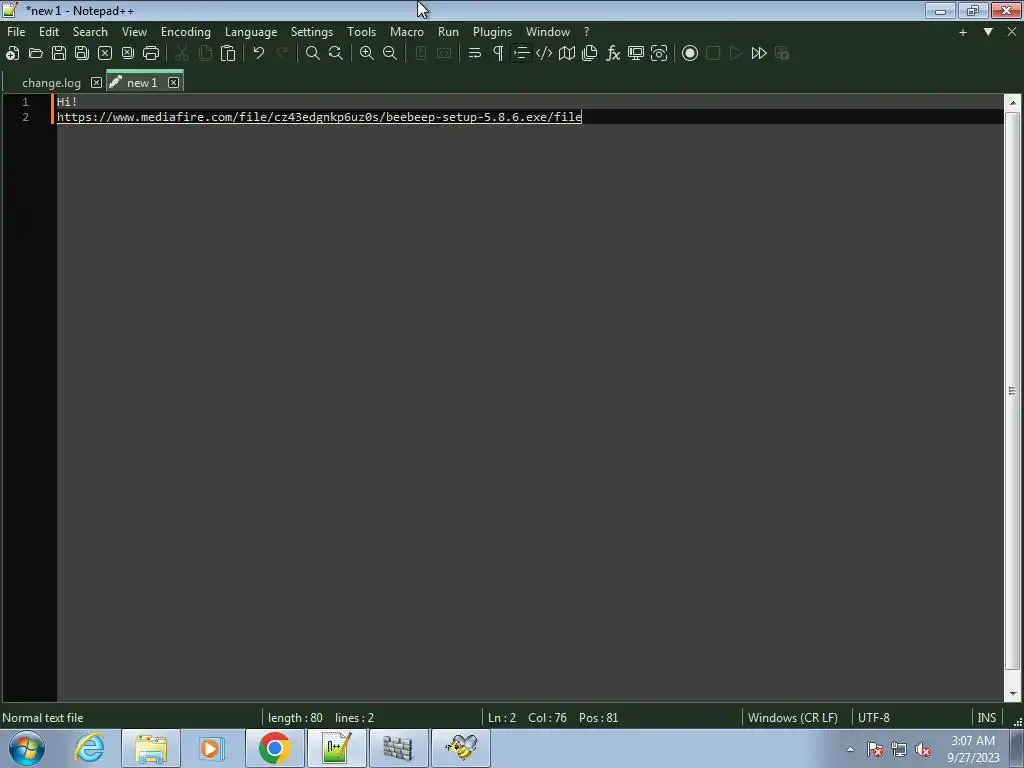This screenshot has width=1024, height=768.
Task: Click the Paste clipboard icon
Action: click(228, 54)
